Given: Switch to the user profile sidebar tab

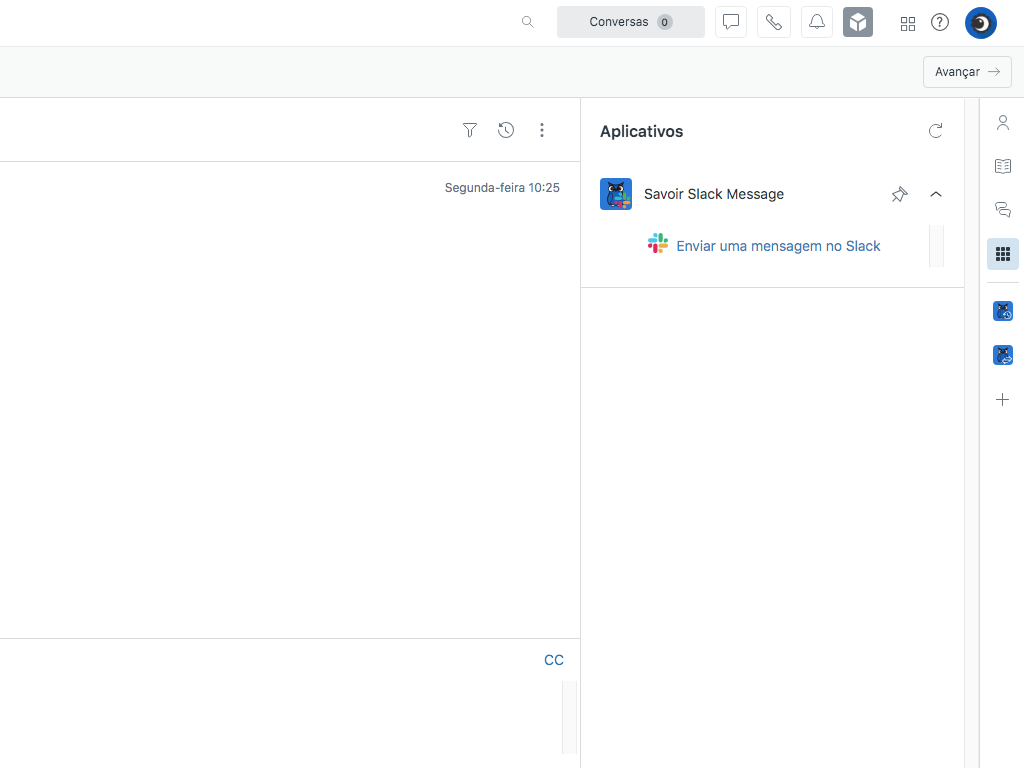Looking at the screenshot, I should tap(1003, 123).
